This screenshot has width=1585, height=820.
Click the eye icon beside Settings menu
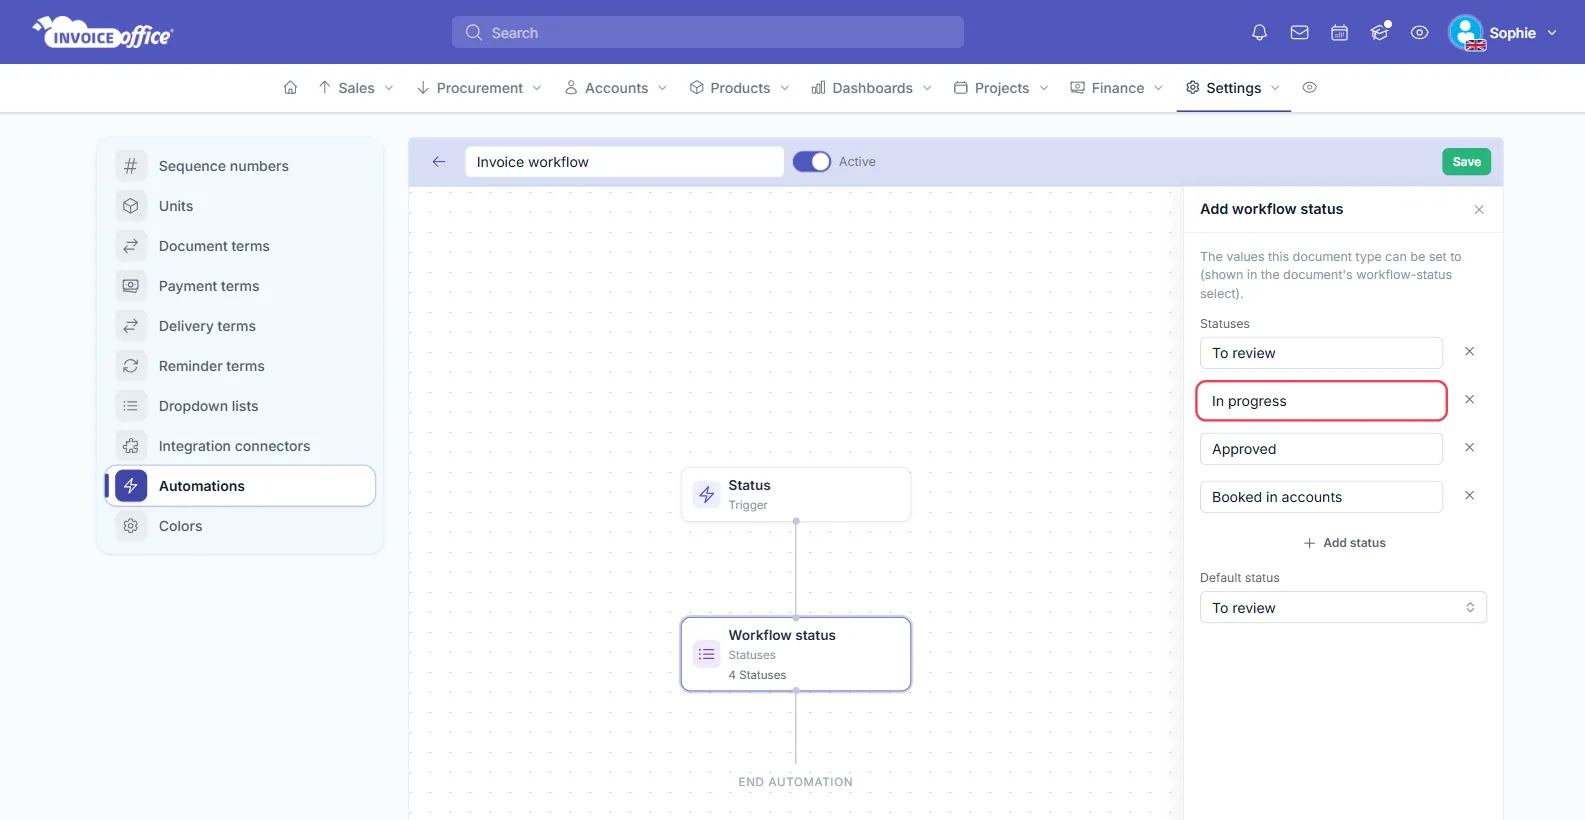(x=1309, y=88)
